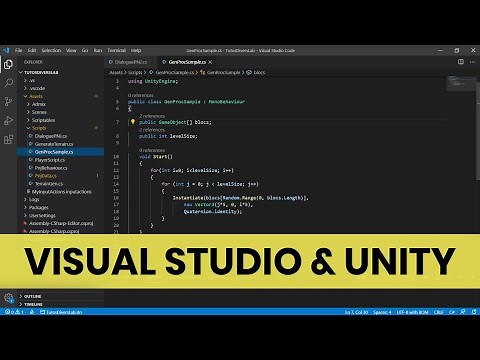Click the Assets breadcrumb segment
Viewport: 480px width, 360px height.
click(x=116, y=72)
